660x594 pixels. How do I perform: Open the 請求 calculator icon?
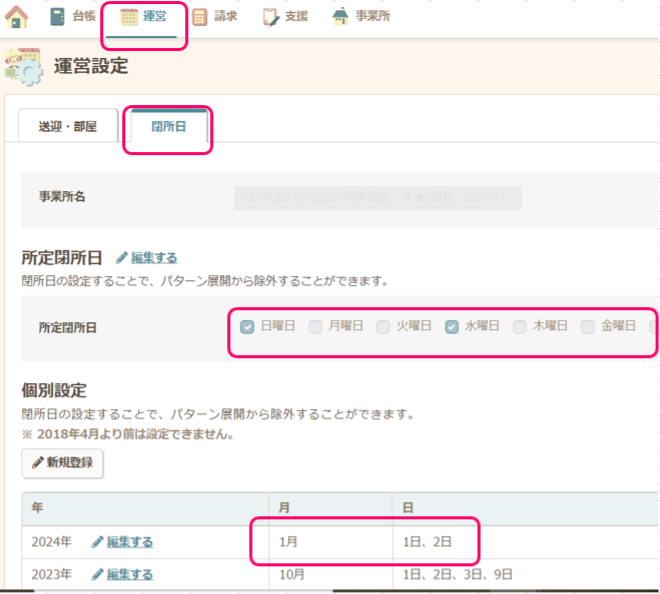click(200, 17)
